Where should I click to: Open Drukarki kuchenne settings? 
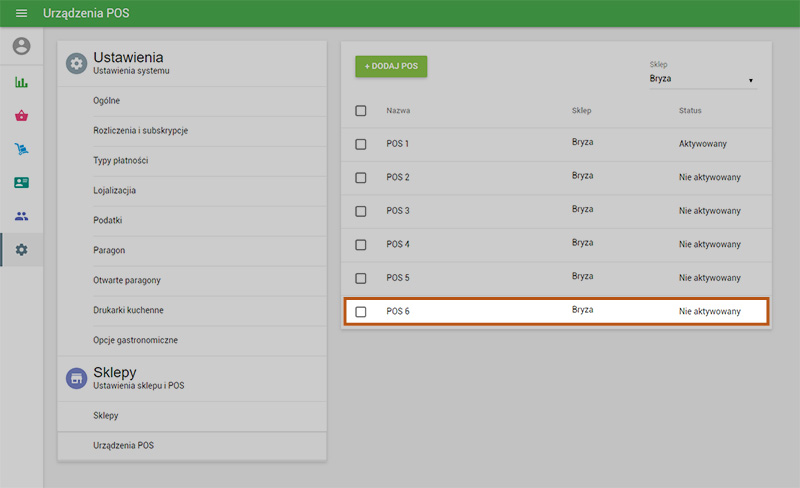(129, 310)
